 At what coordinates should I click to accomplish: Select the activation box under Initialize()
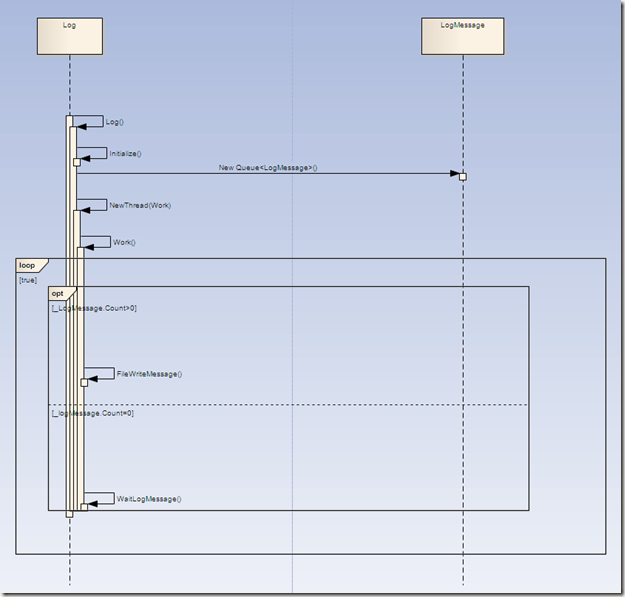tap(77, 162)
